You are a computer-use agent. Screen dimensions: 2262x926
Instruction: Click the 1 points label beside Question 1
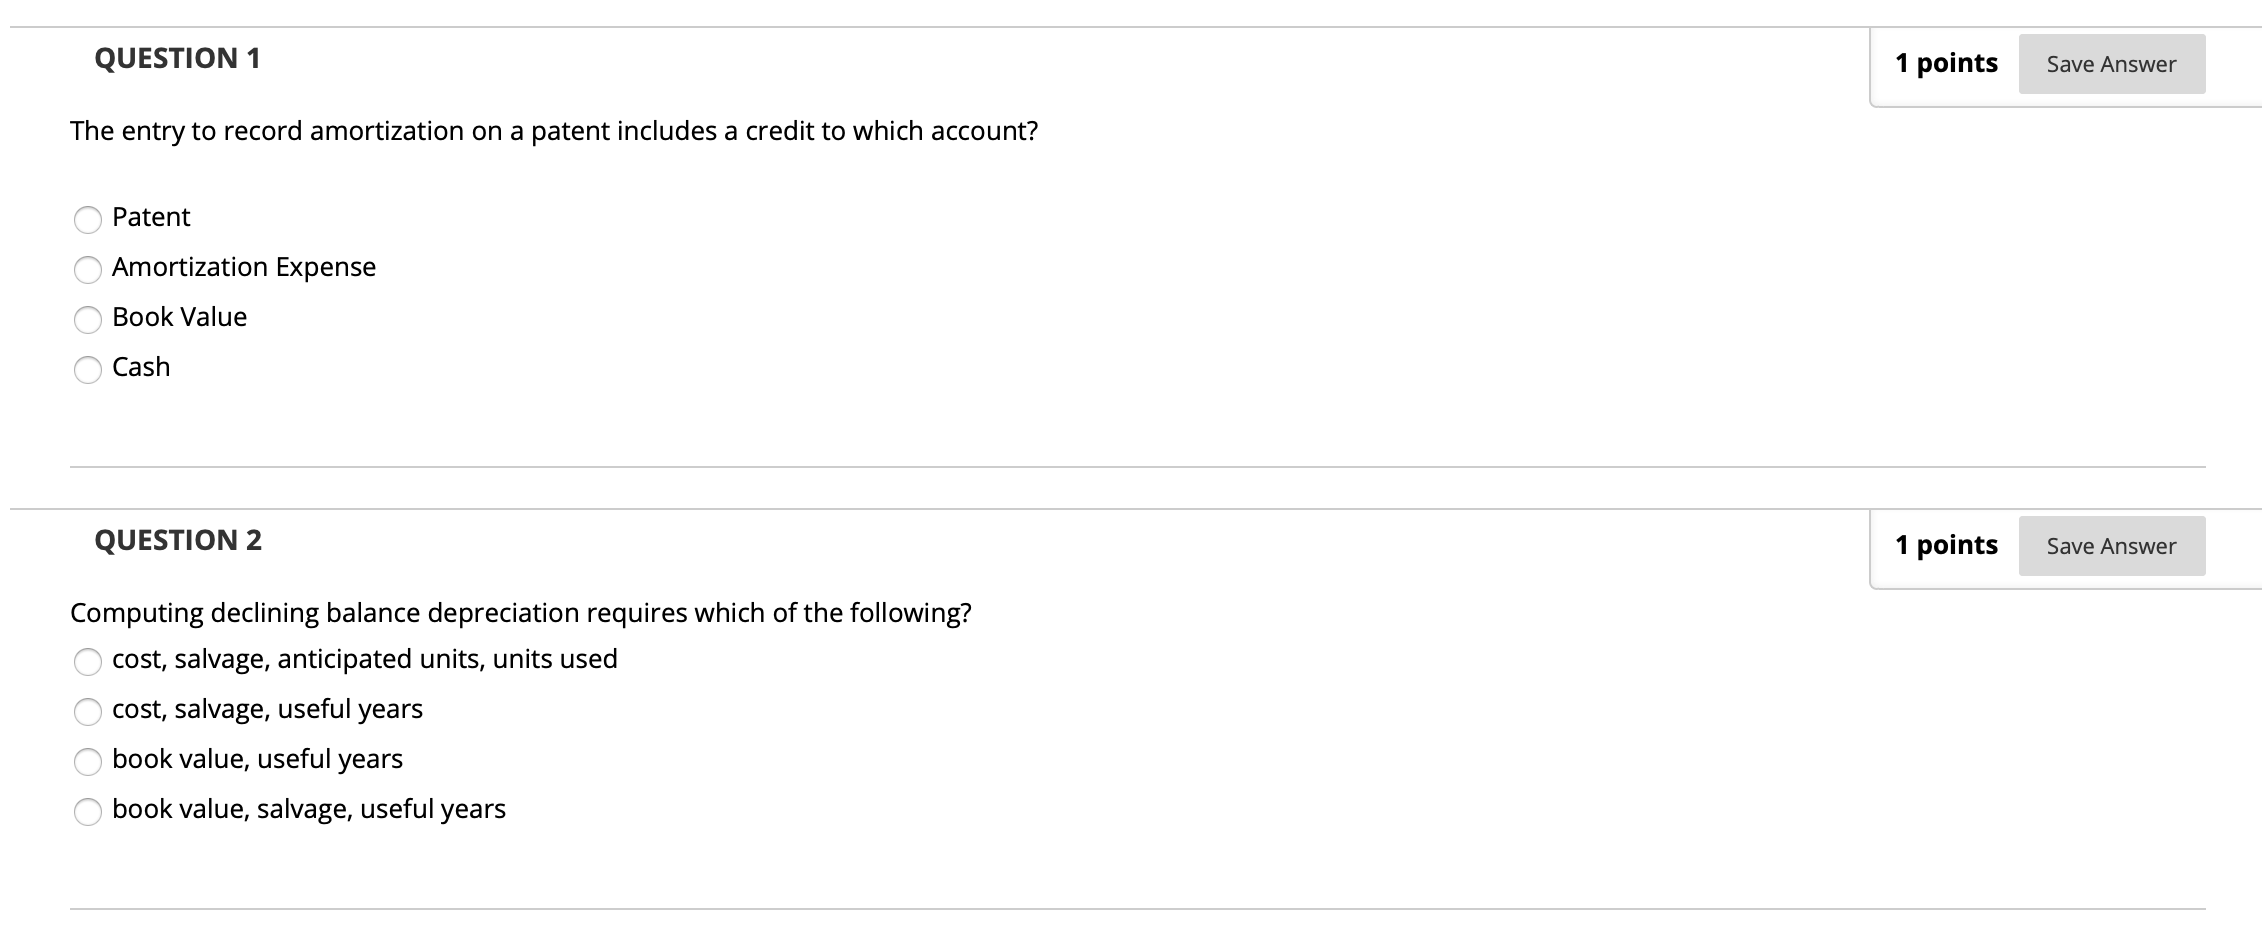[x=1946, y=62]
